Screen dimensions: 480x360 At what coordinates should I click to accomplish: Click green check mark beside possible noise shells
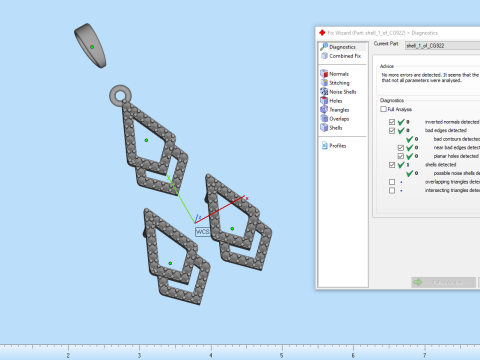click(409, 173)
